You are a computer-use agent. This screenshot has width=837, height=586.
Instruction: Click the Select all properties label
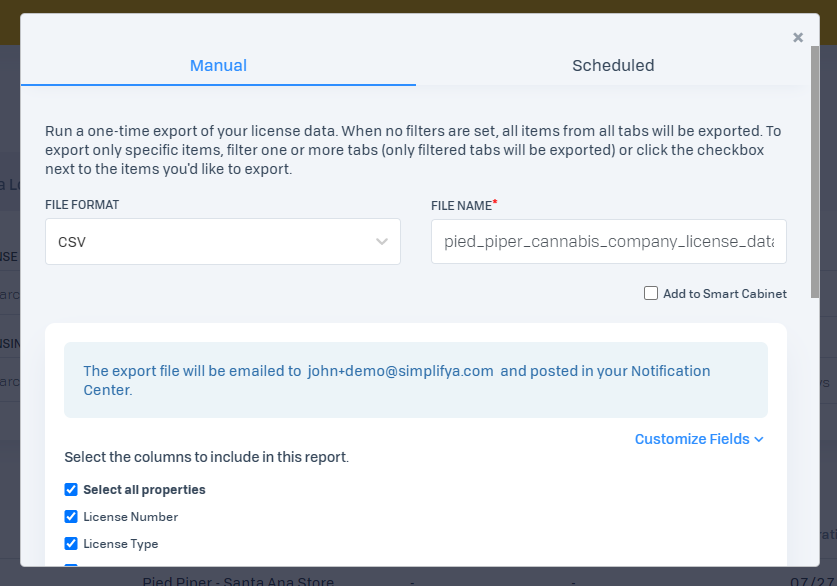click(x=144, y=490)
